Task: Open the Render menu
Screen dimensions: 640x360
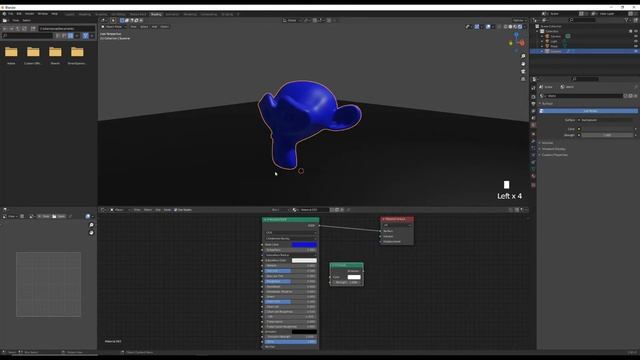Action: (30, 14)
